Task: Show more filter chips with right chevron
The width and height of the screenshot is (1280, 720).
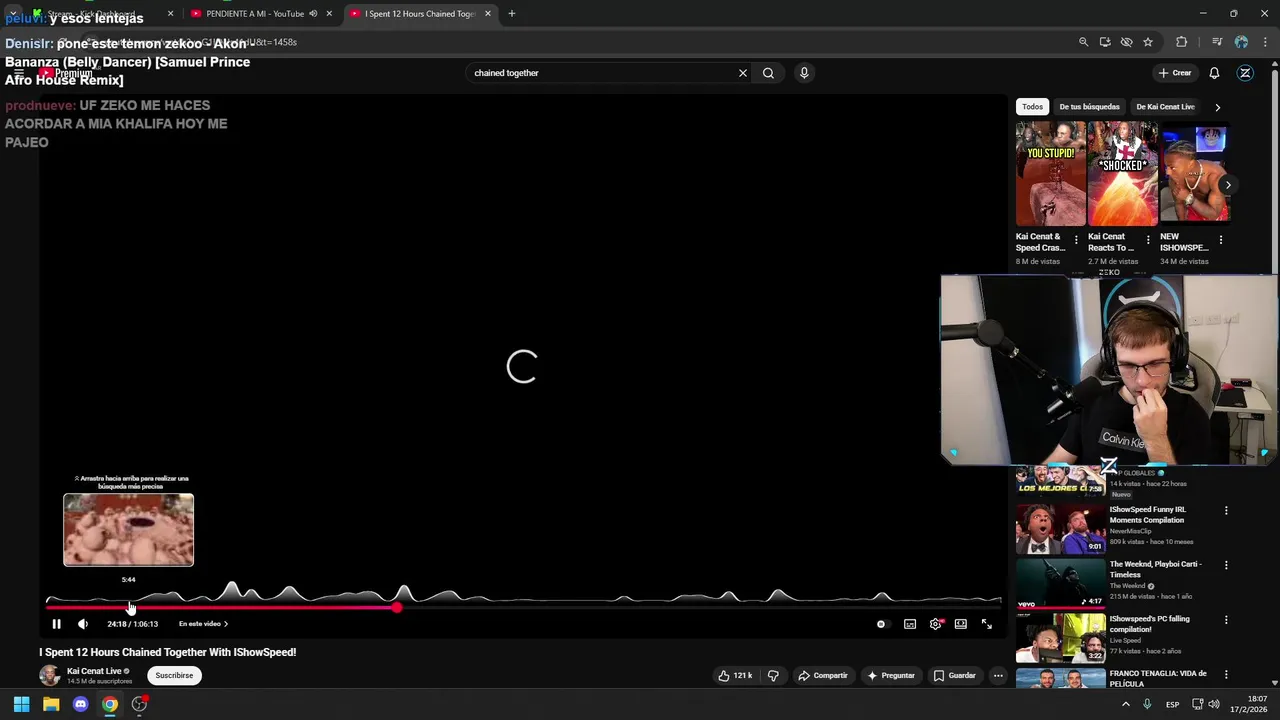Action: pos(1217,107)
